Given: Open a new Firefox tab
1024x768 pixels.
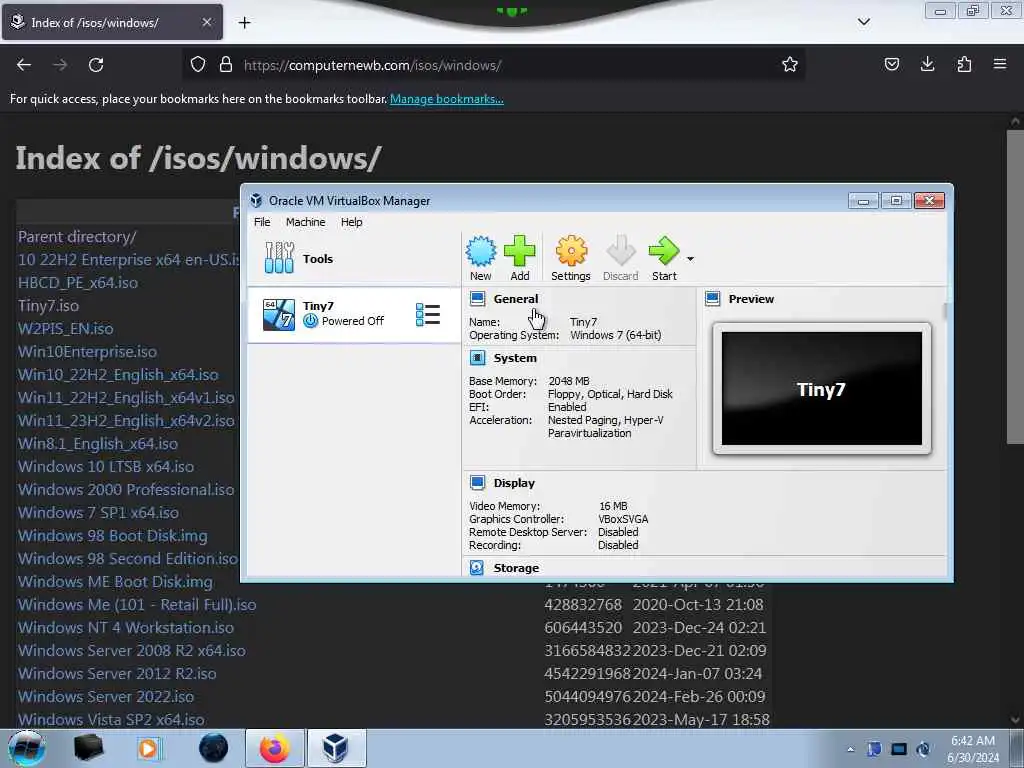Looking at the screenshot, I should point(244,23).
